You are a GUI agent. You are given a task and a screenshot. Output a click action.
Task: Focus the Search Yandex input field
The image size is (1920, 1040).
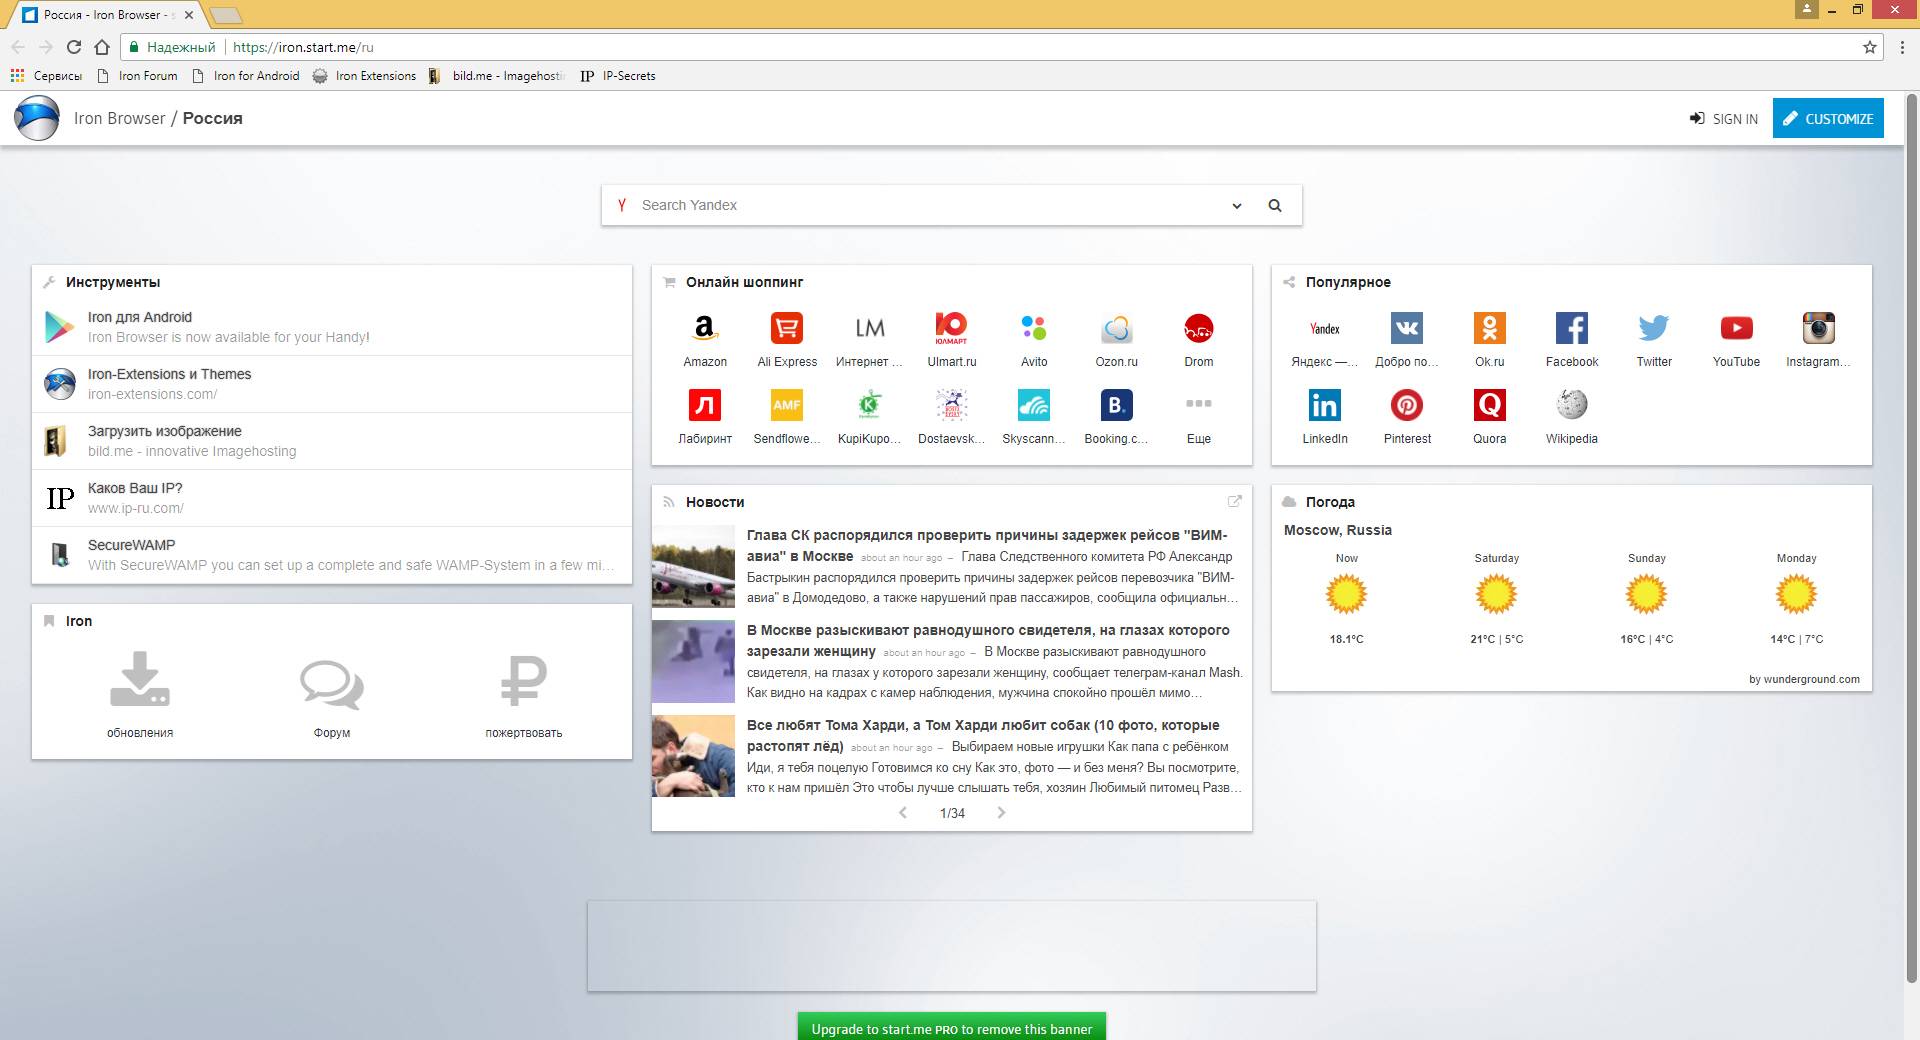tap(930, 205)
